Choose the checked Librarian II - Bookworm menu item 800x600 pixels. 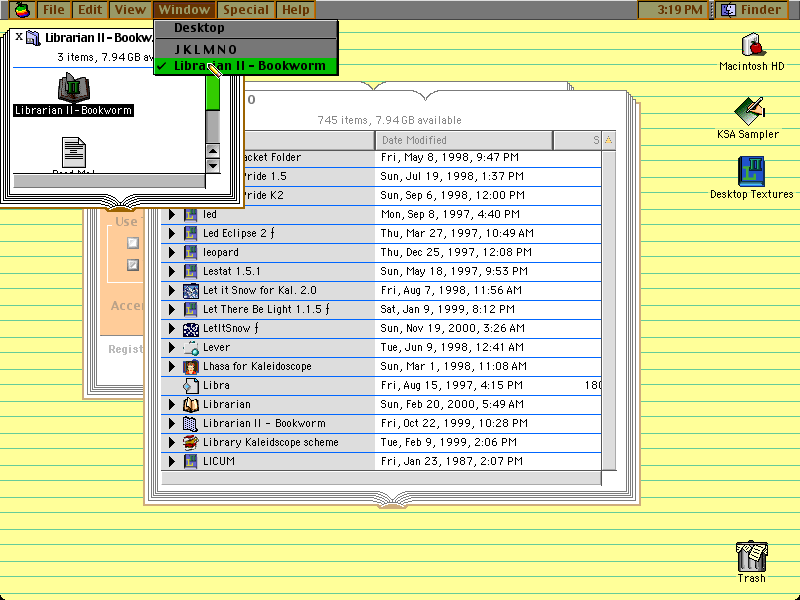click(x=245, y=66)
